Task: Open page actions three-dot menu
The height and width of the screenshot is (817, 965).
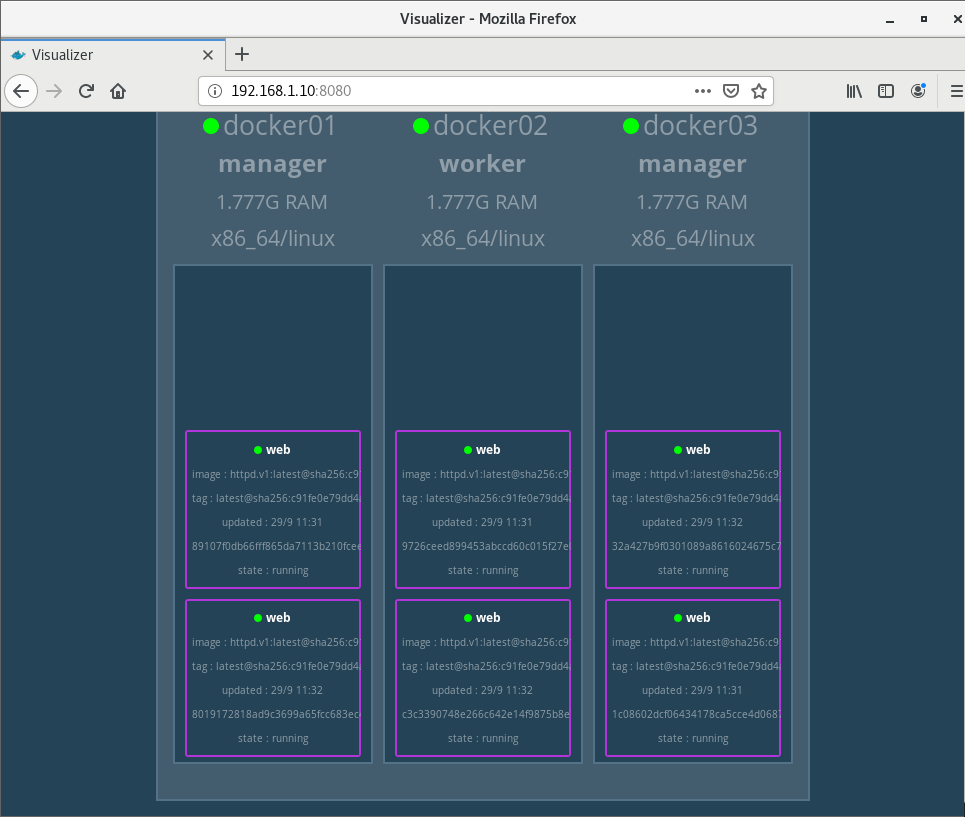Action: (703, 91)
